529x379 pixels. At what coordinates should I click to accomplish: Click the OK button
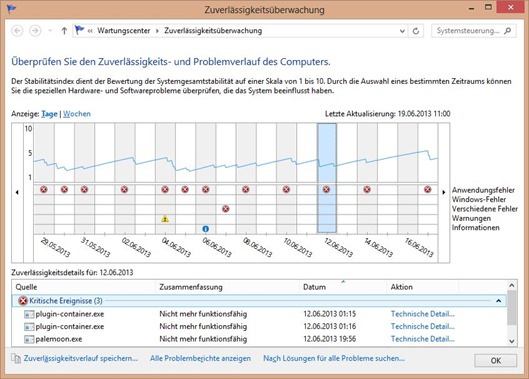pos(495,360)
